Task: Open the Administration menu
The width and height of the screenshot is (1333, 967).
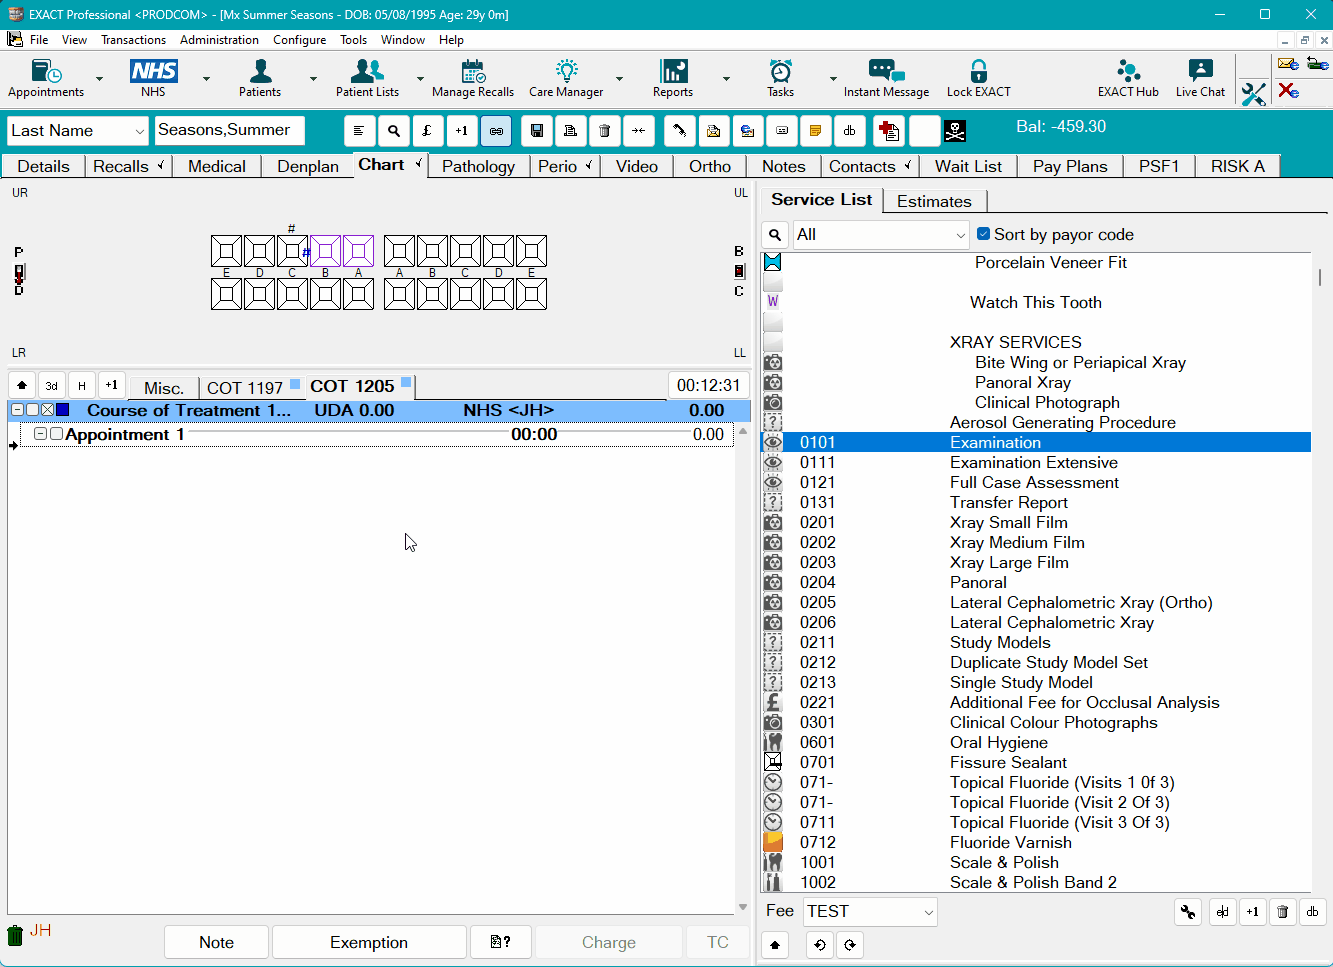Action: (219, 40)
